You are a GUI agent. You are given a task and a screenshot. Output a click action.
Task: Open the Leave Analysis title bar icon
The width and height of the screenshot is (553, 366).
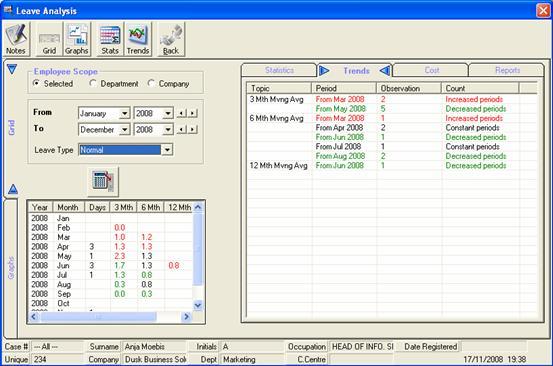[x=8, y=10]
